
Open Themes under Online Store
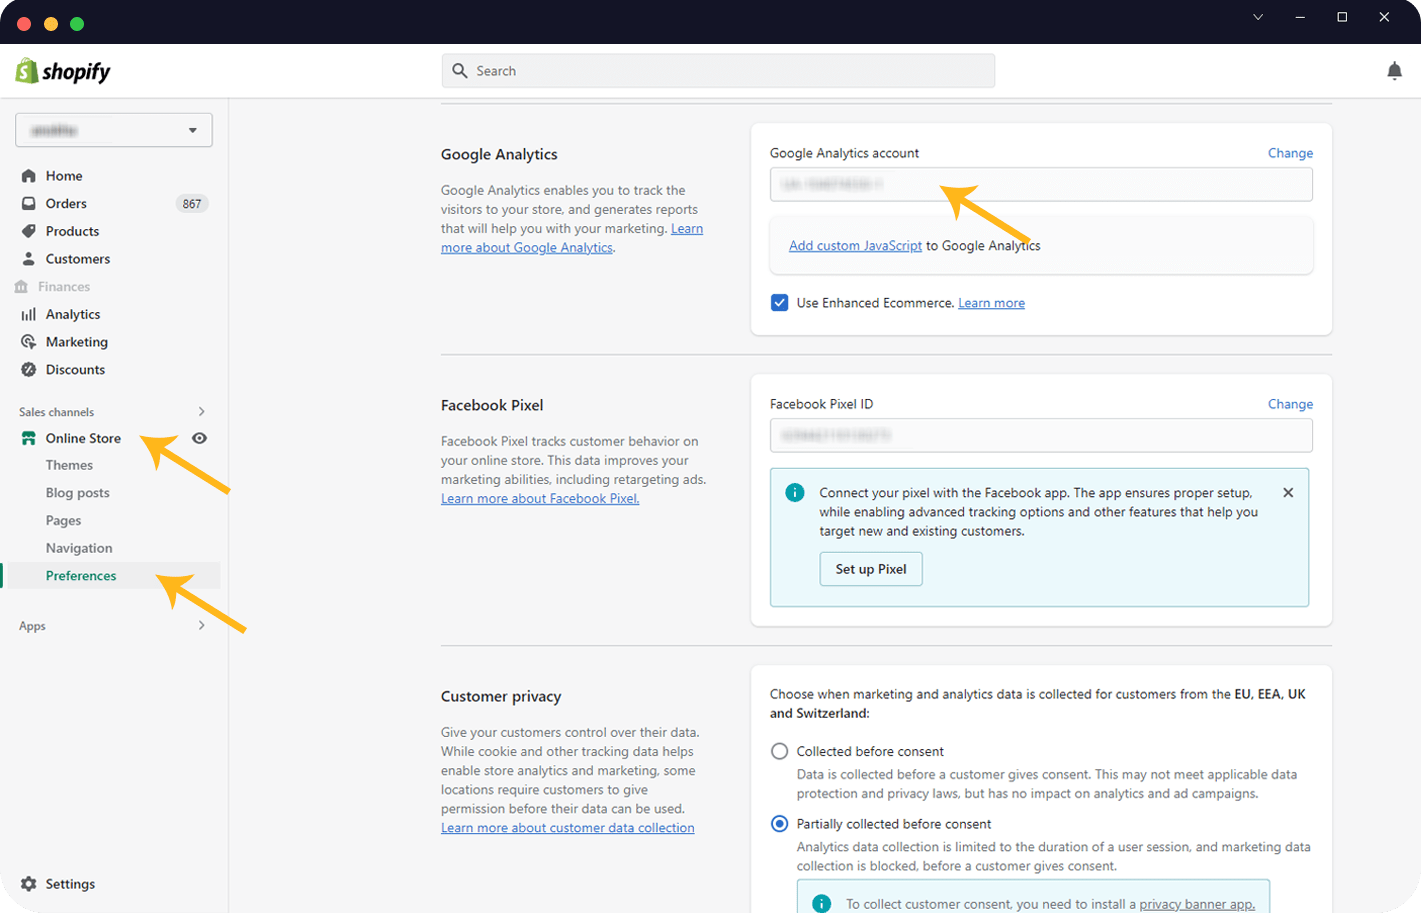click(69, 465)
